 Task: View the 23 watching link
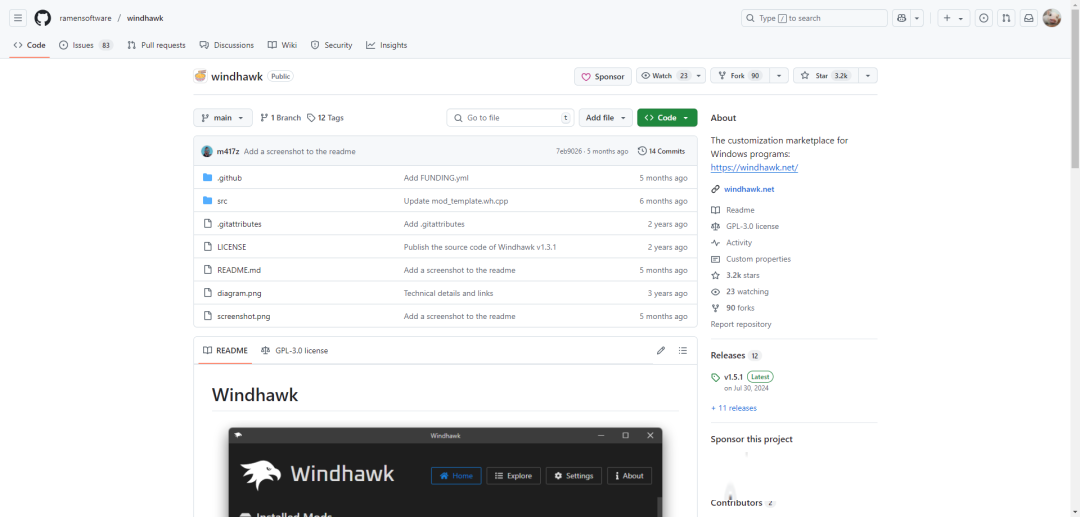(x=740, y=292)
